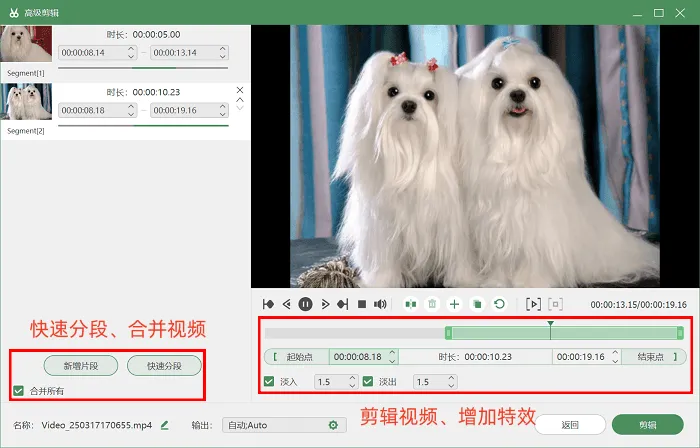Viewport: 700px width, 448px height.
Task: Click Segment[1] duration text 00:00:05.00
Action: [156, 34]
